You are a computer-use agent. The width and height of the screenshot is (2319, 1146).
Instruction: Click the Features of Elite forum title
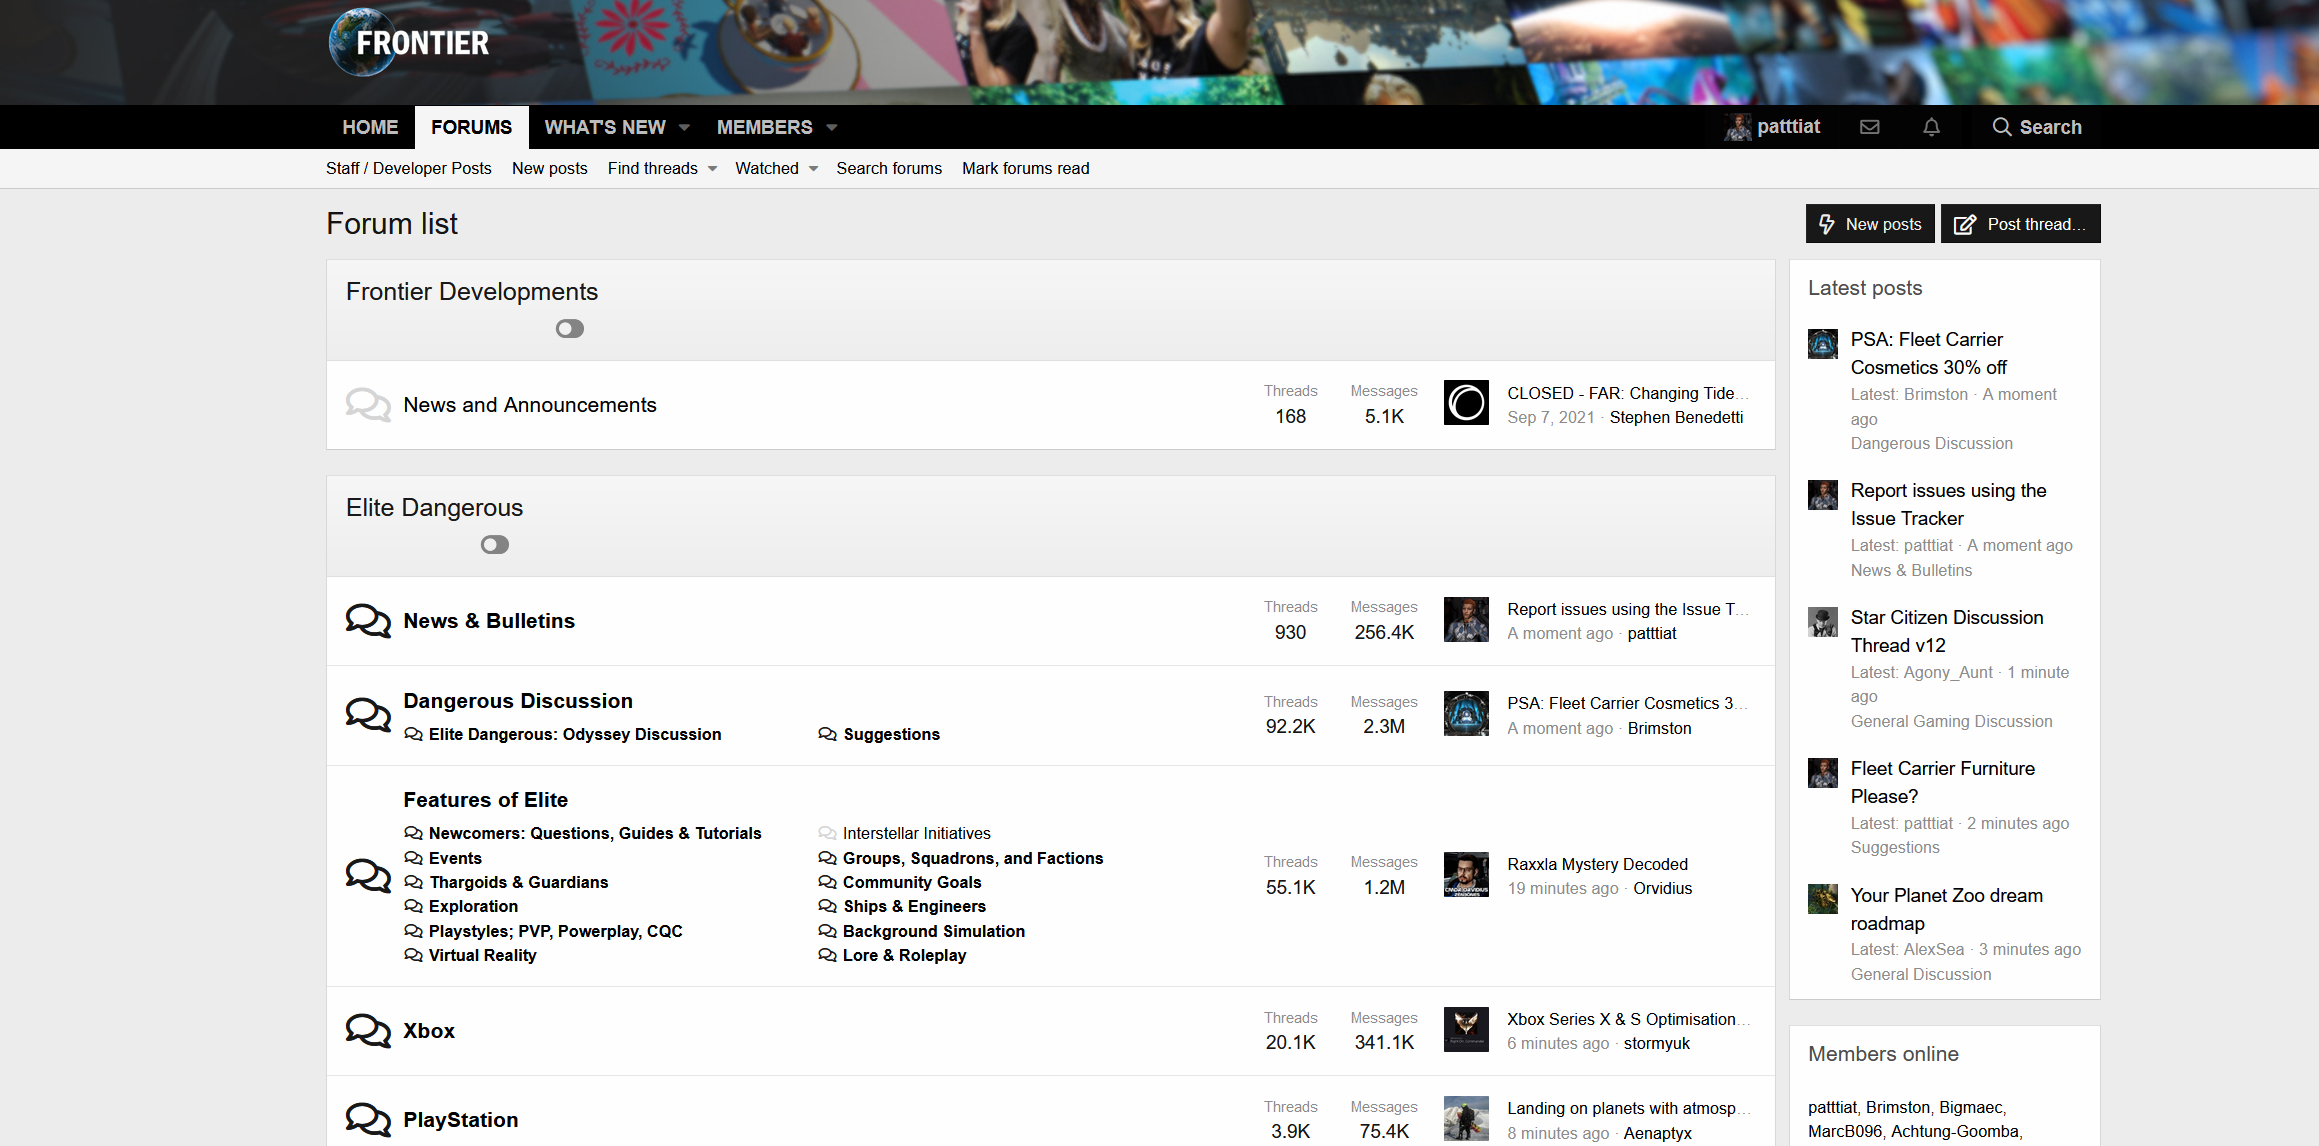(485, 800)
